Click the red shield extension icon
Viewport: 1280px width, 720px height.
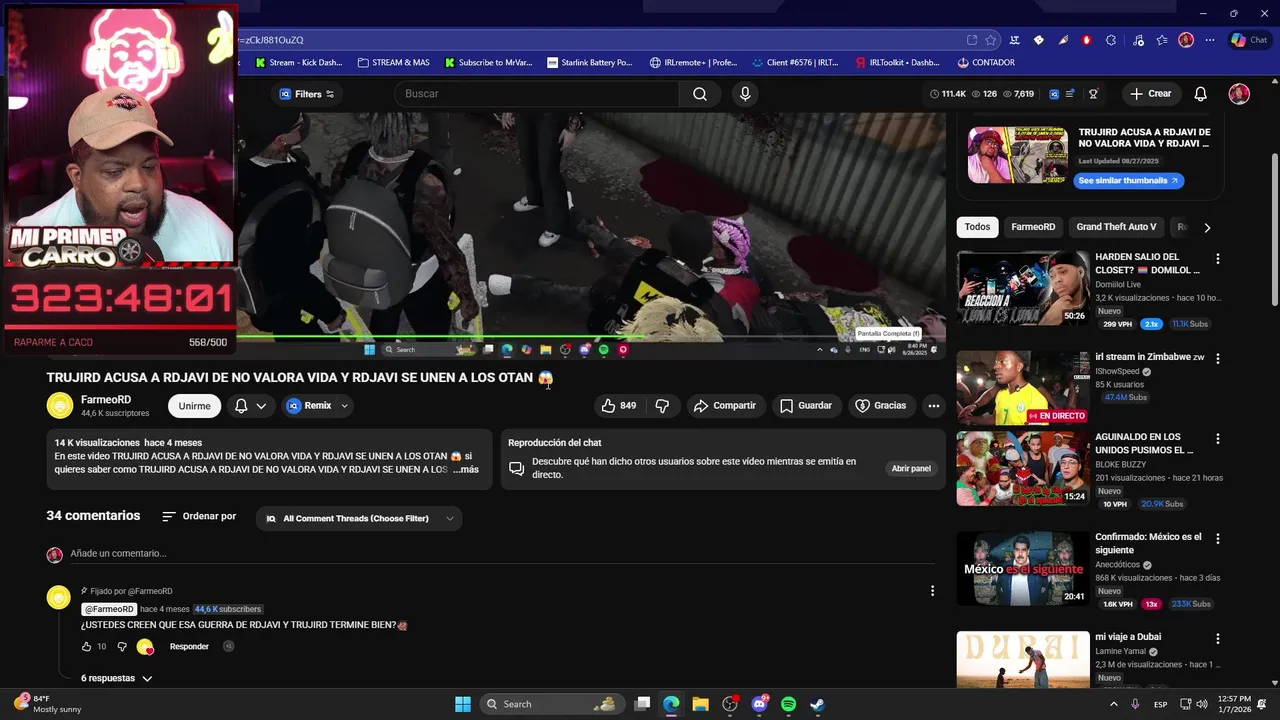(1087, 40)
